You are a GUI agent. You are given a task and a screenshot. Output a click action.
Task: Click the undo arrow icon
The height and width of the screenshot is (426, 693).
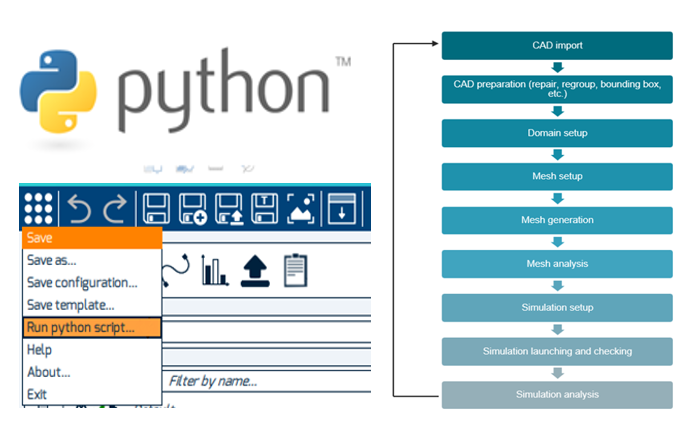[x=79, y=208]
